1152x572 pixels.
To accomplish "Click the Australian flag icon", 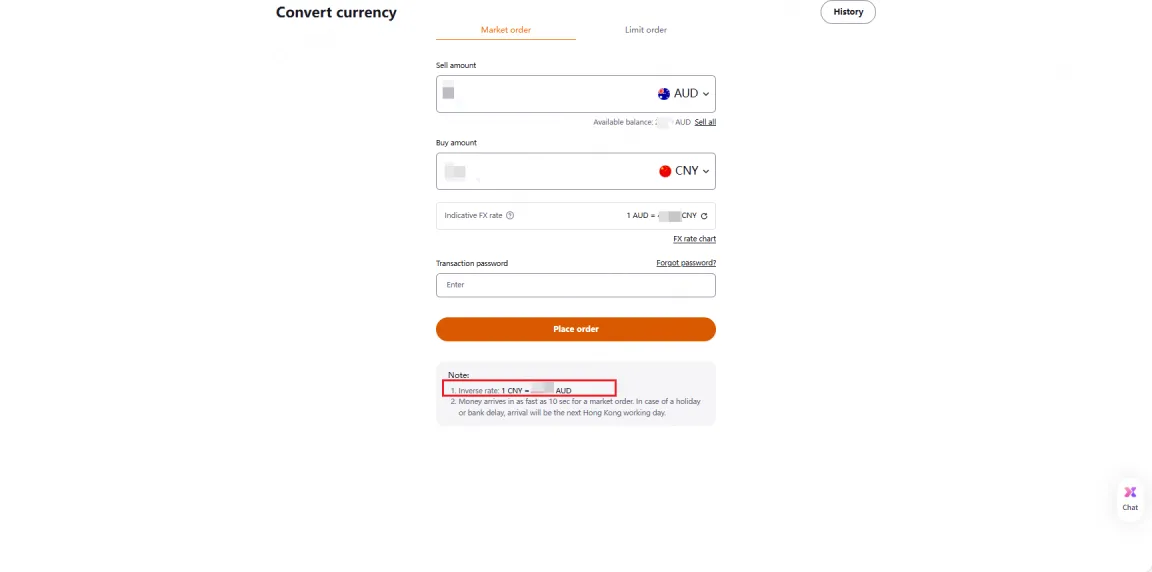I will [664, 94].
